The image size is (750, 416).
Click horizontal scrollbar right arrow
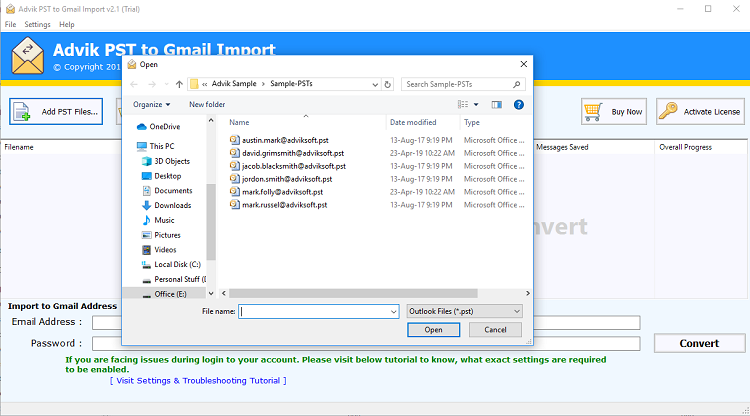click(x=528, y=293)
